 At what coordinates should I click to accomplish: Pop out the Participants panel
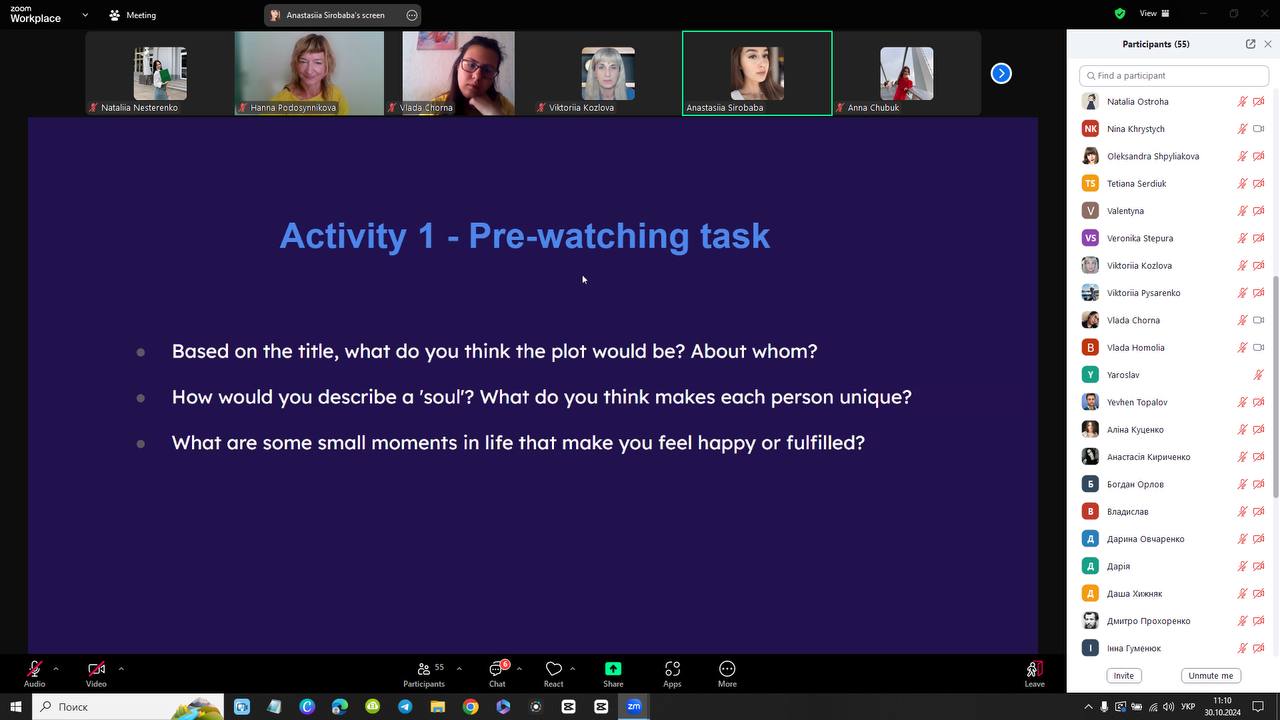(1250, 44)
